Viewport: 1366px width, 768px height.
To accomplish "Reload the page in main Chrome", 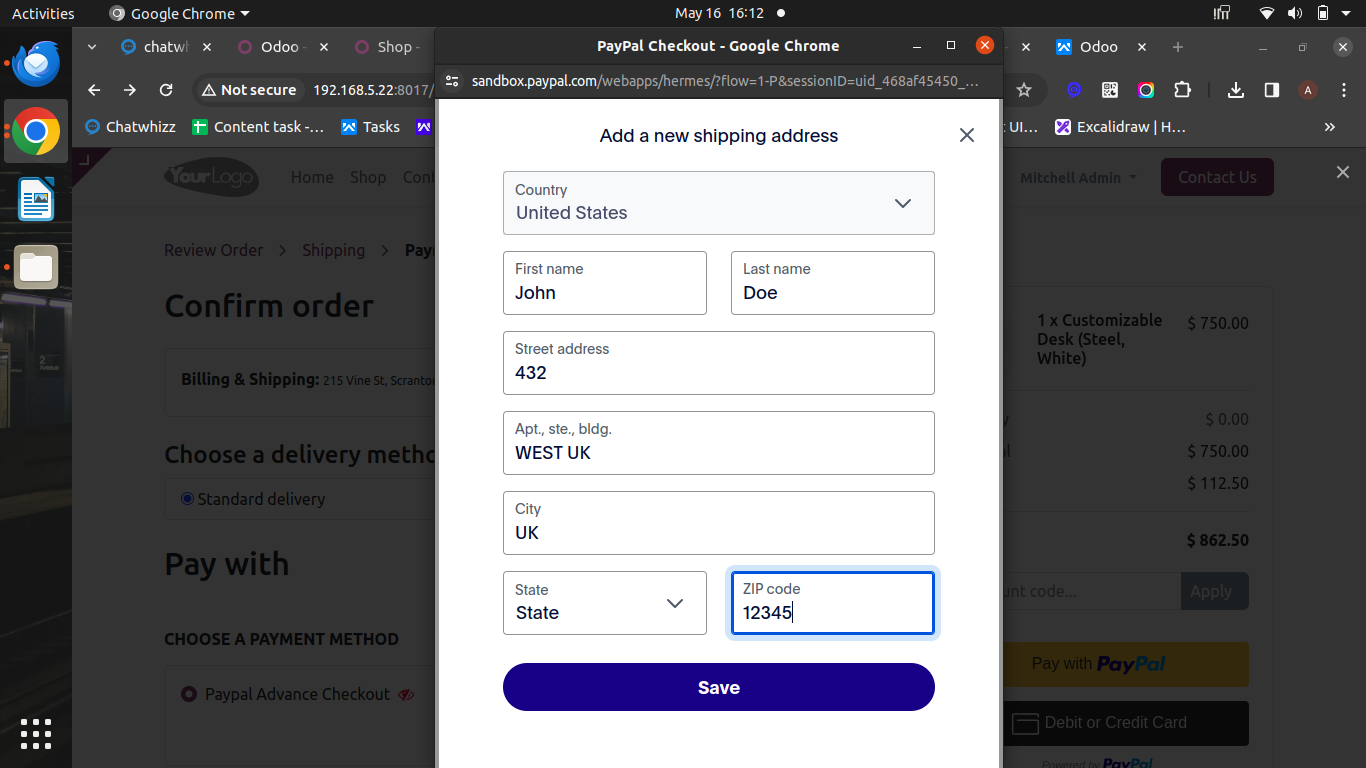I will (x=166, y=90).
